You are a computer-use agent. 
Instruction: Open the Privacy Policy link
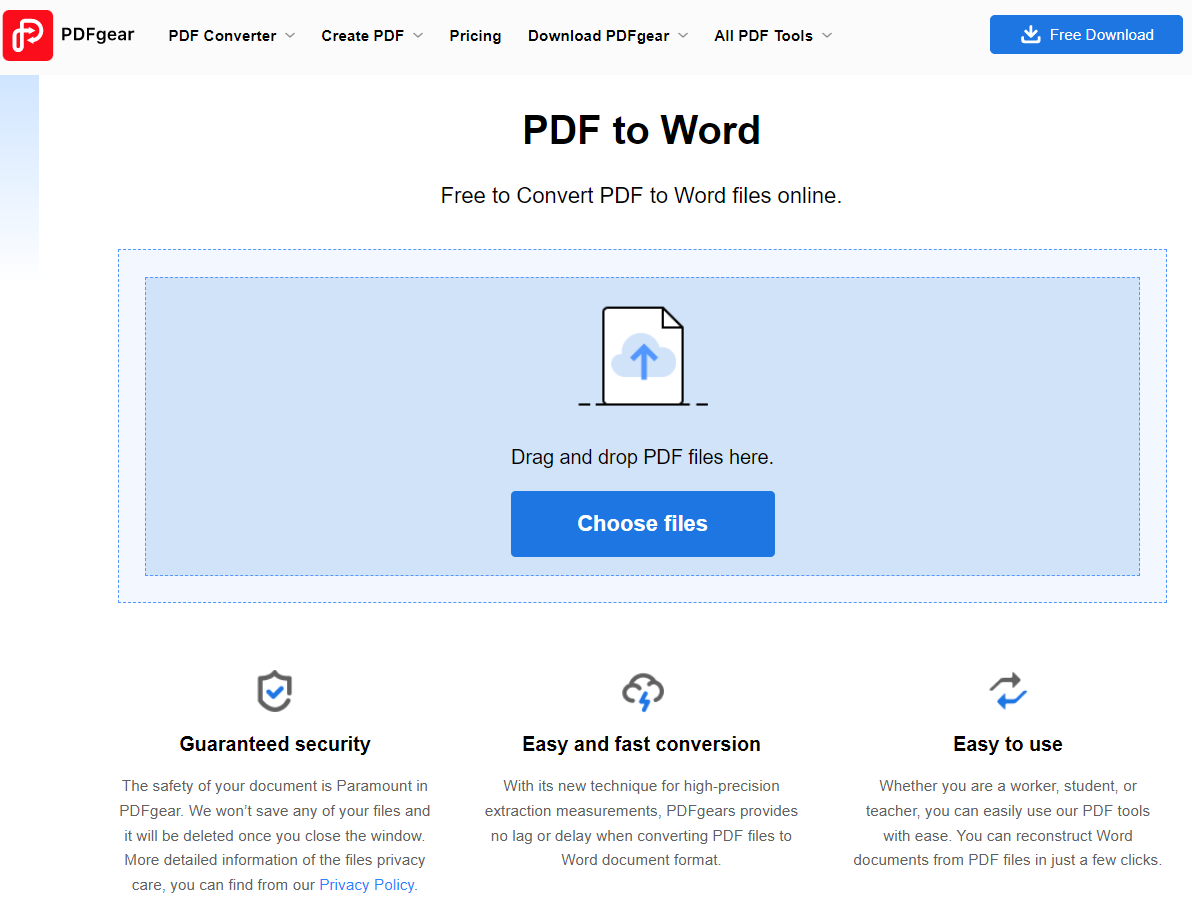pos(366,885)
